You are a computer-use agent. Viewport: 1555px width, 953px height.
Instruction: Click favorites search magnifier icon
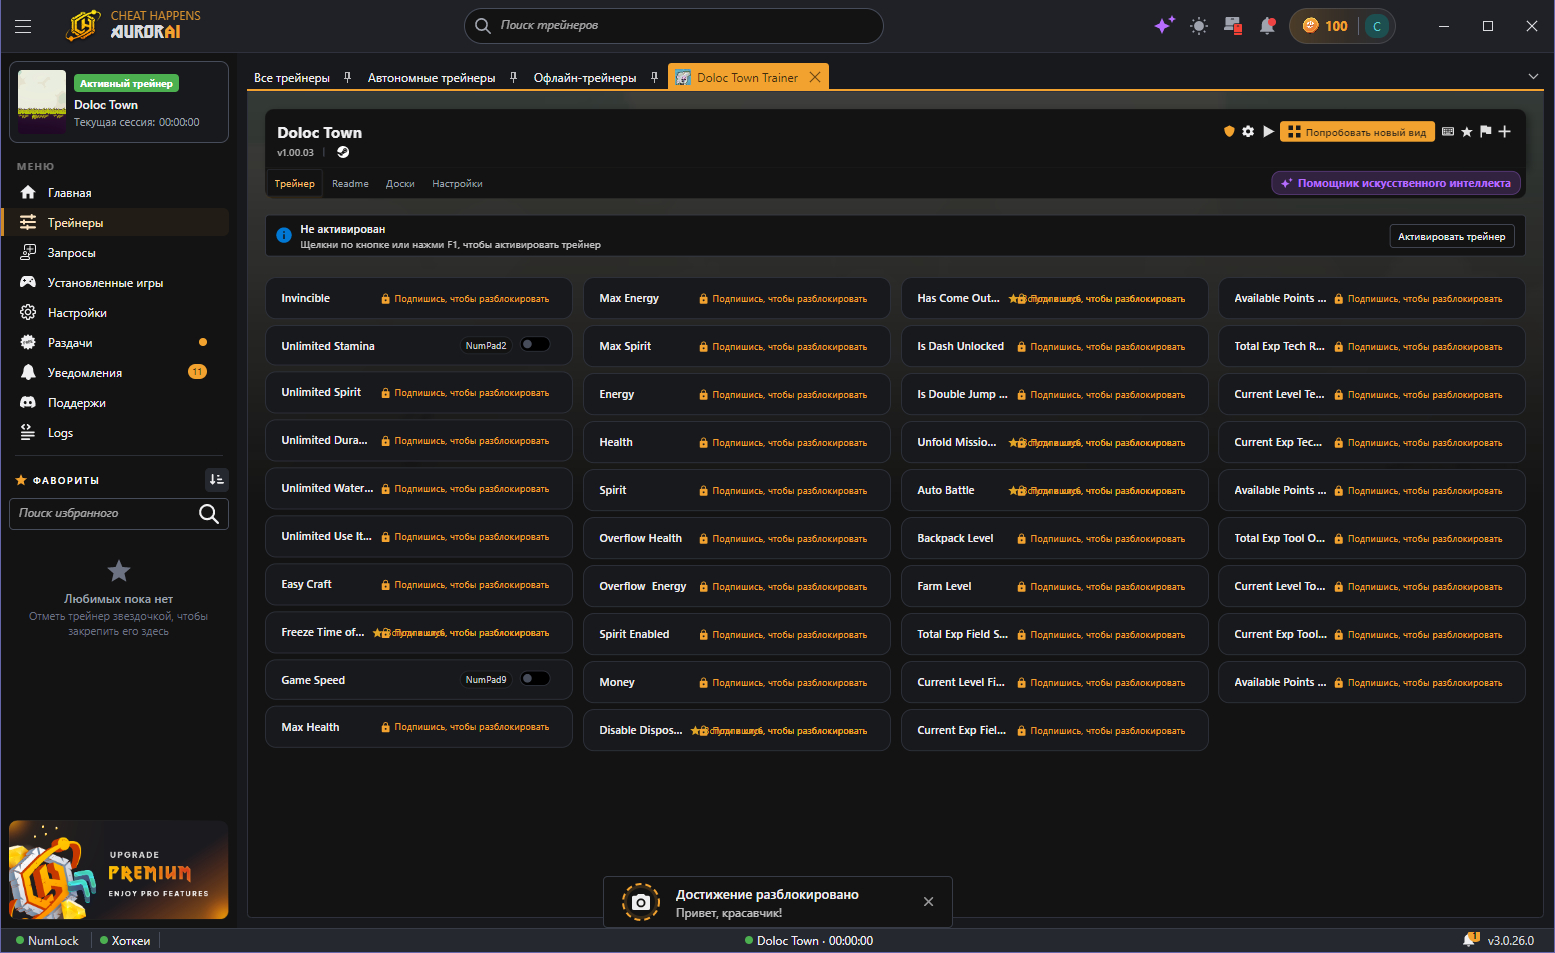pyautogui.click(x=209, y=514)
